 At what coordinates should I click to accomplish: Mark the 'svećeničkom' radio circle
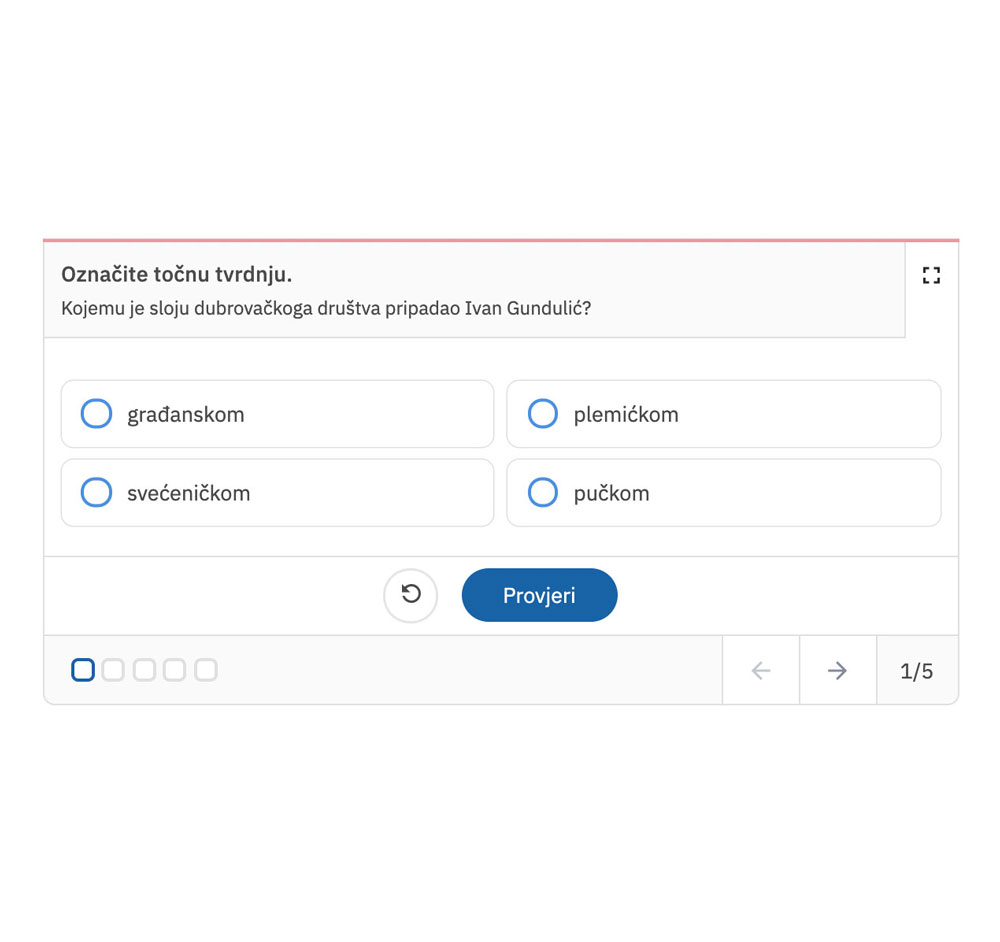[96, 493]
